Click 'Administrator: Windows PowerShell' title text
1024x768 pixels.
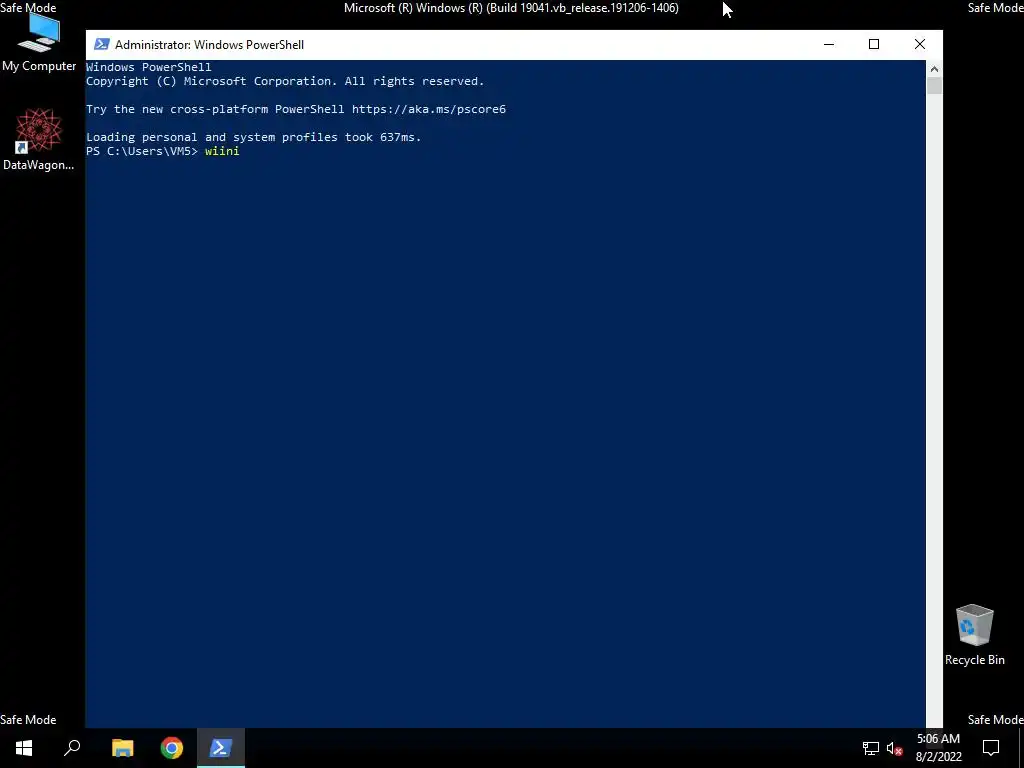(209, 44)
